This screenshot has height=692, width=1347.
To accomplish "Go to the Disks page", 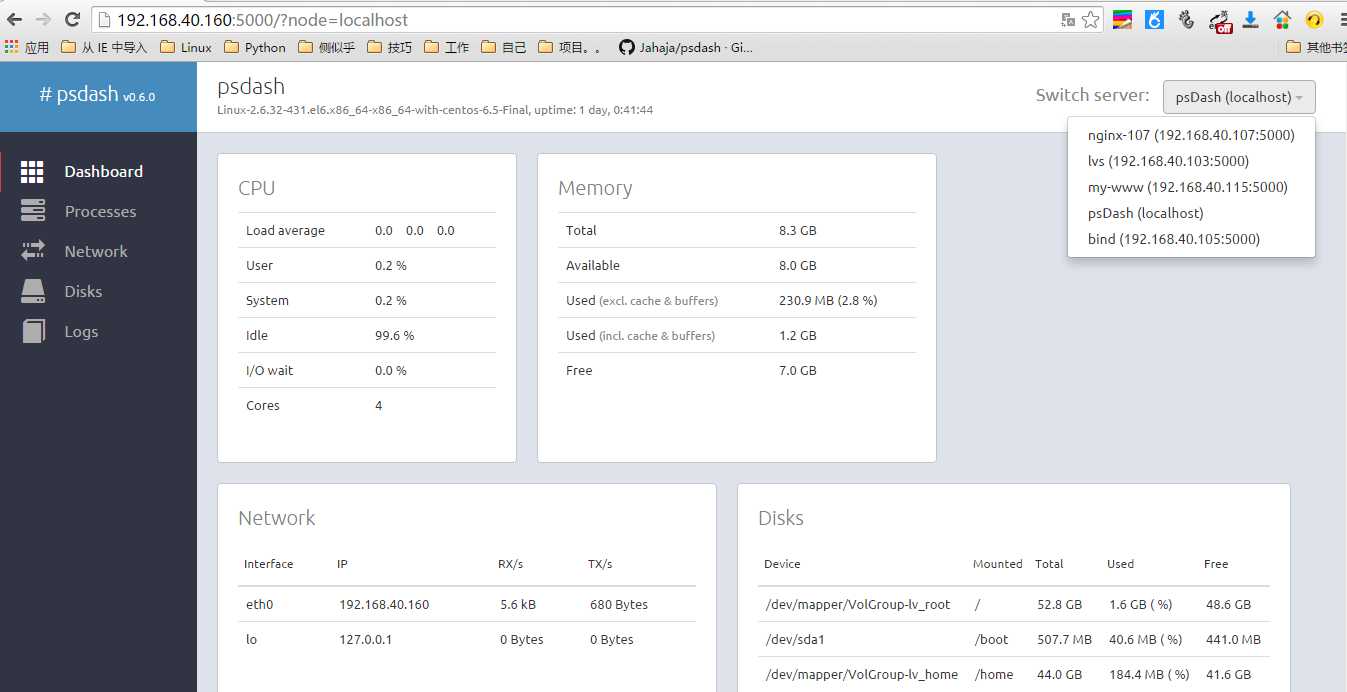I will [83, 292].
